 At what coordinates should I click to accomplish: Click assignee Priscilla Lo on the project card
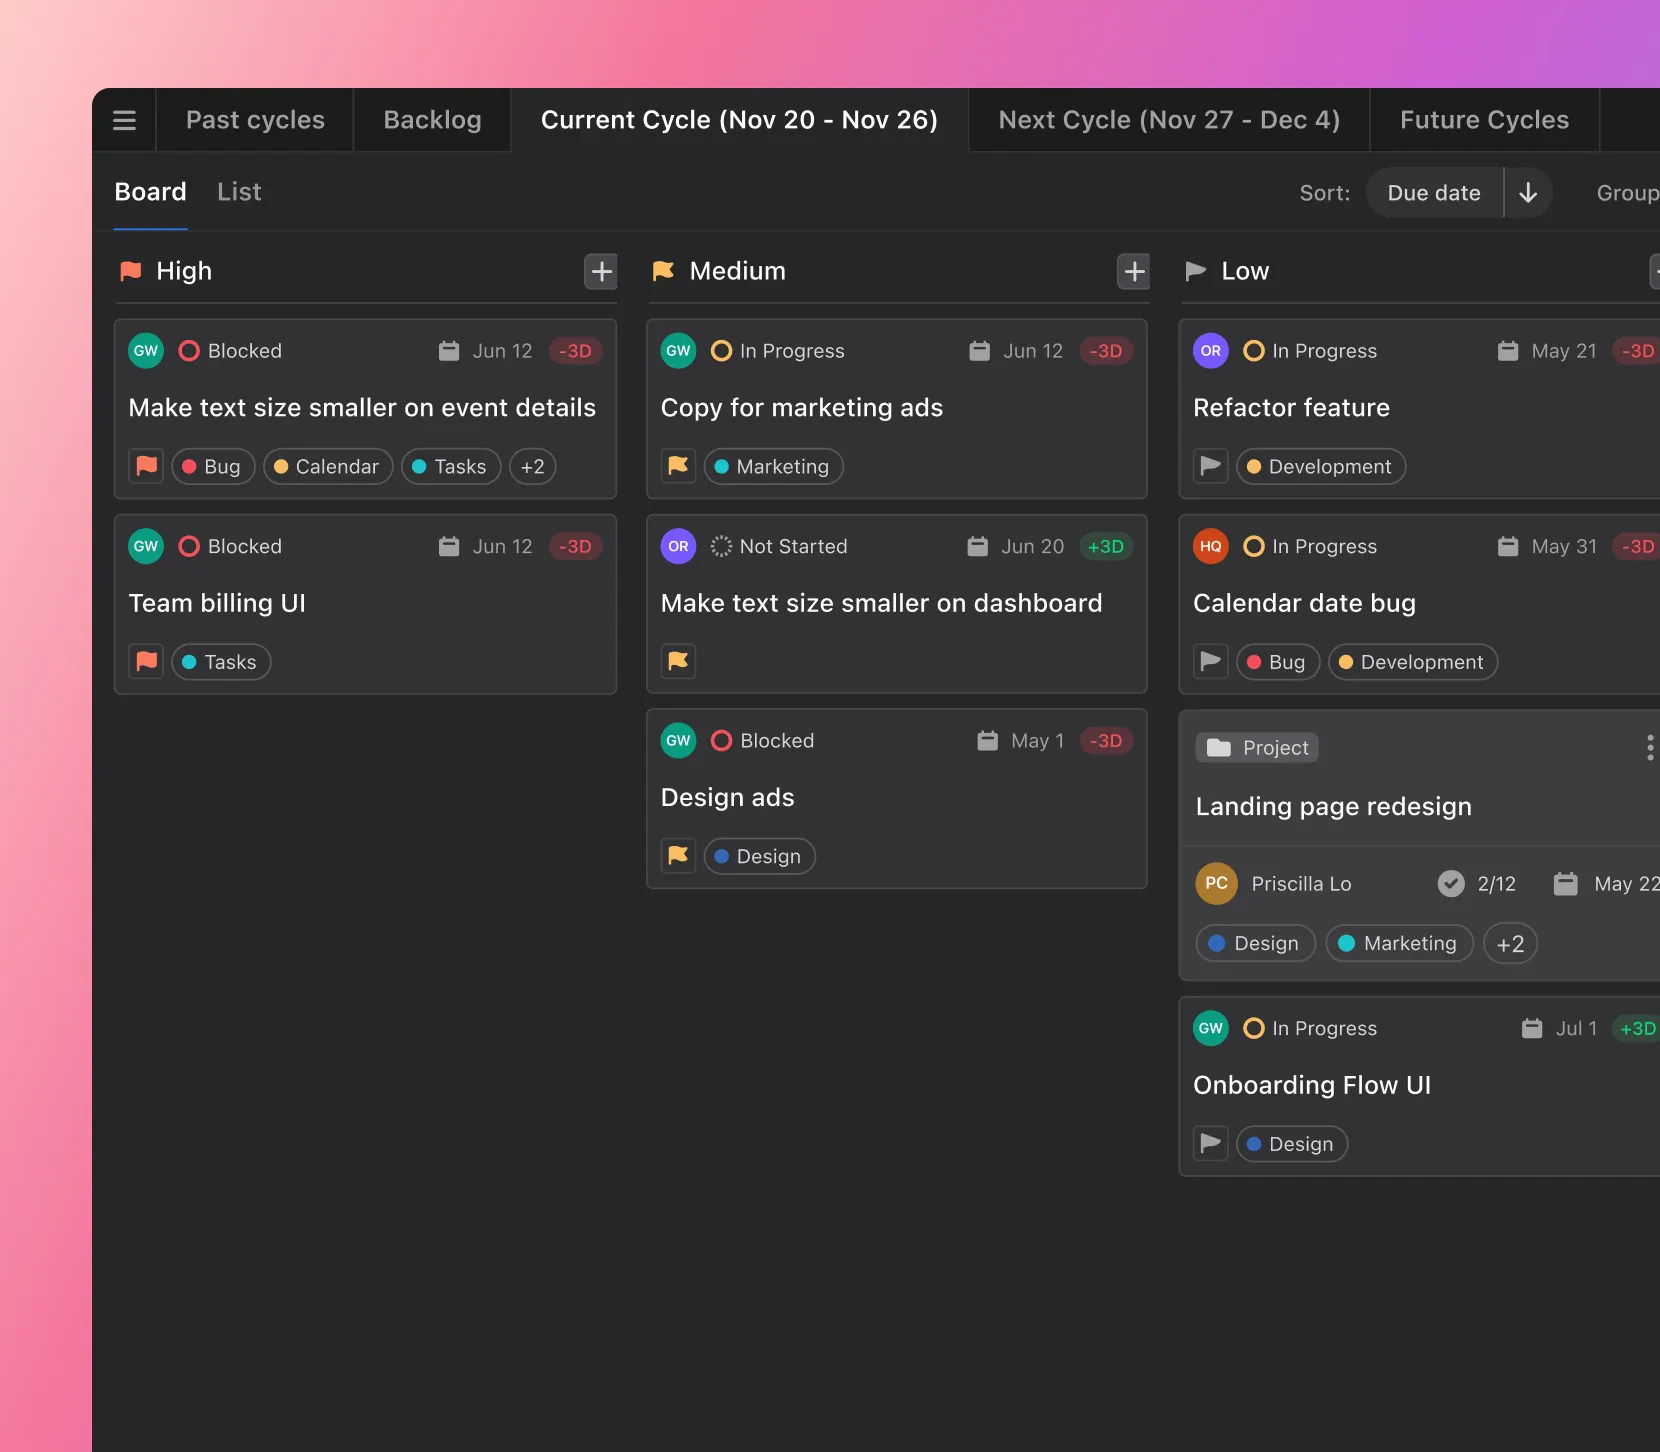coord(1301,883)
